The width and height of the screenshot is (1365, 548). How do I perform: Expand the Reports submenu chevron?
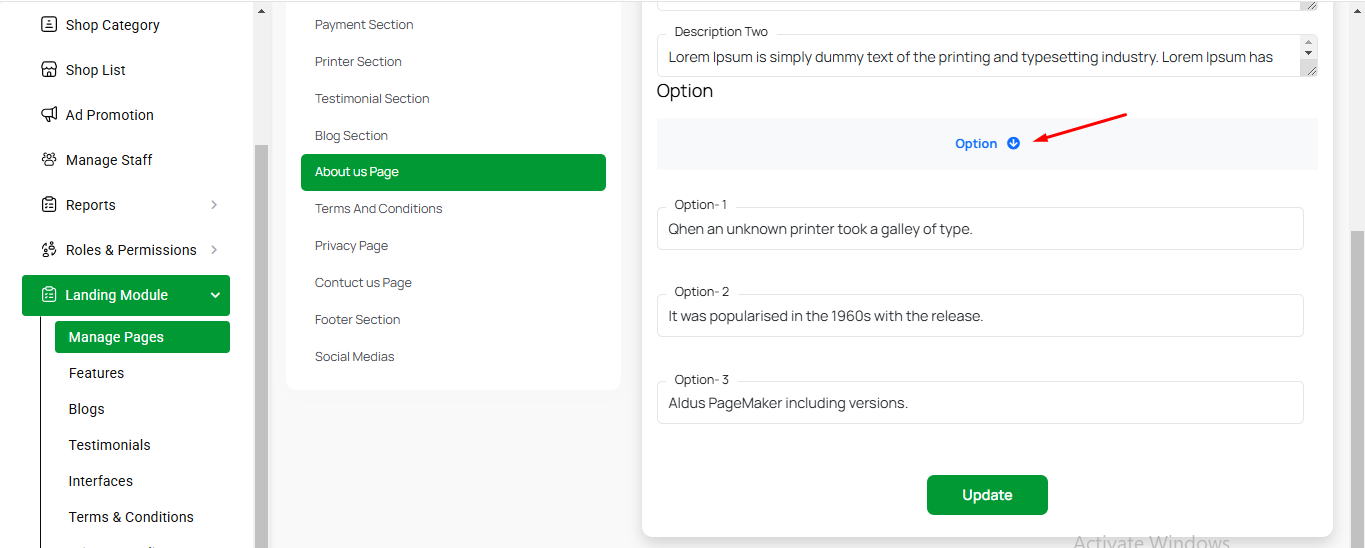tap(214, 205)
